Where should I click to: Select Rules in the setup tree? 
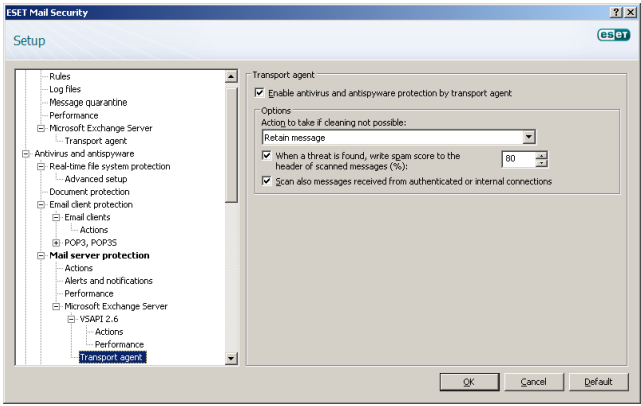coord(60,76)
